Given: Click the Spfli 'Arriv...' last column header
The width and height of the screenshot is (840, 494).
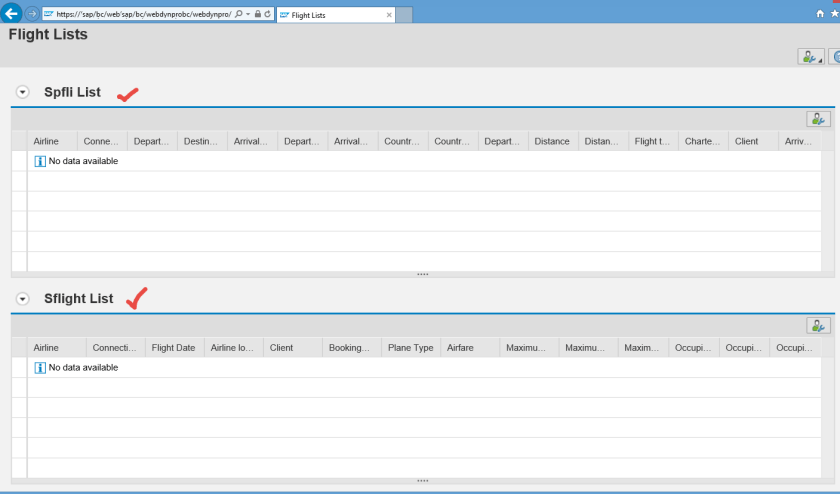Looking at the screenshot, I should tap(799, 141).
